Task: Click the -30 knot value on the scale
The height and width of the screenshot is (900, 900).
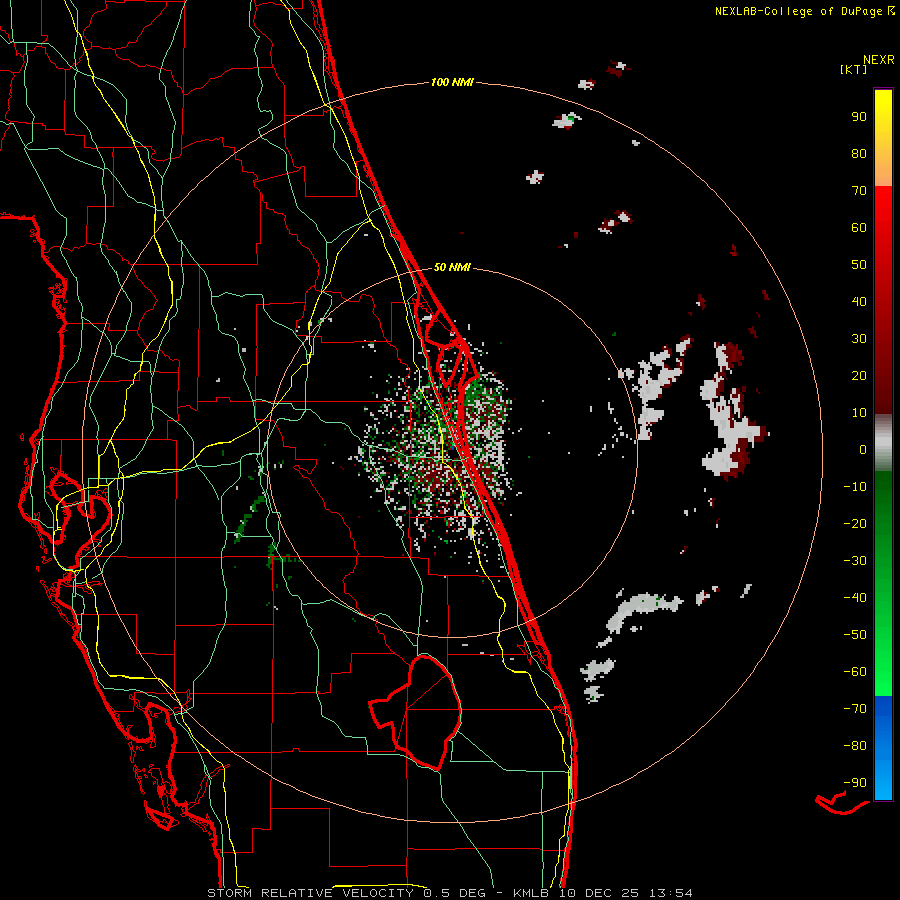Action: [855, 561]
